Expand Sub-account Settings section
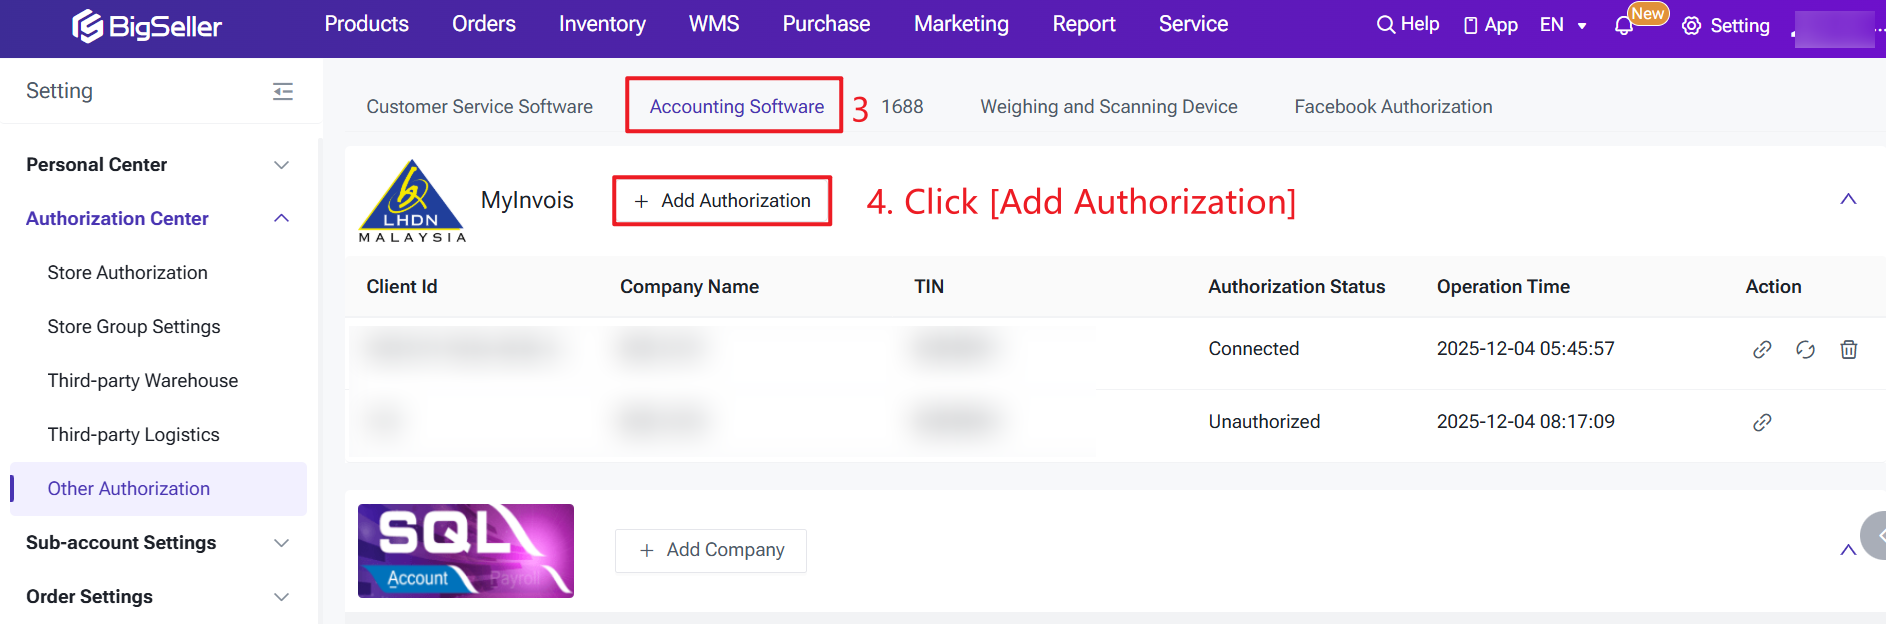The width and height of the screenshot is (1886, 624). pos(282,543)
